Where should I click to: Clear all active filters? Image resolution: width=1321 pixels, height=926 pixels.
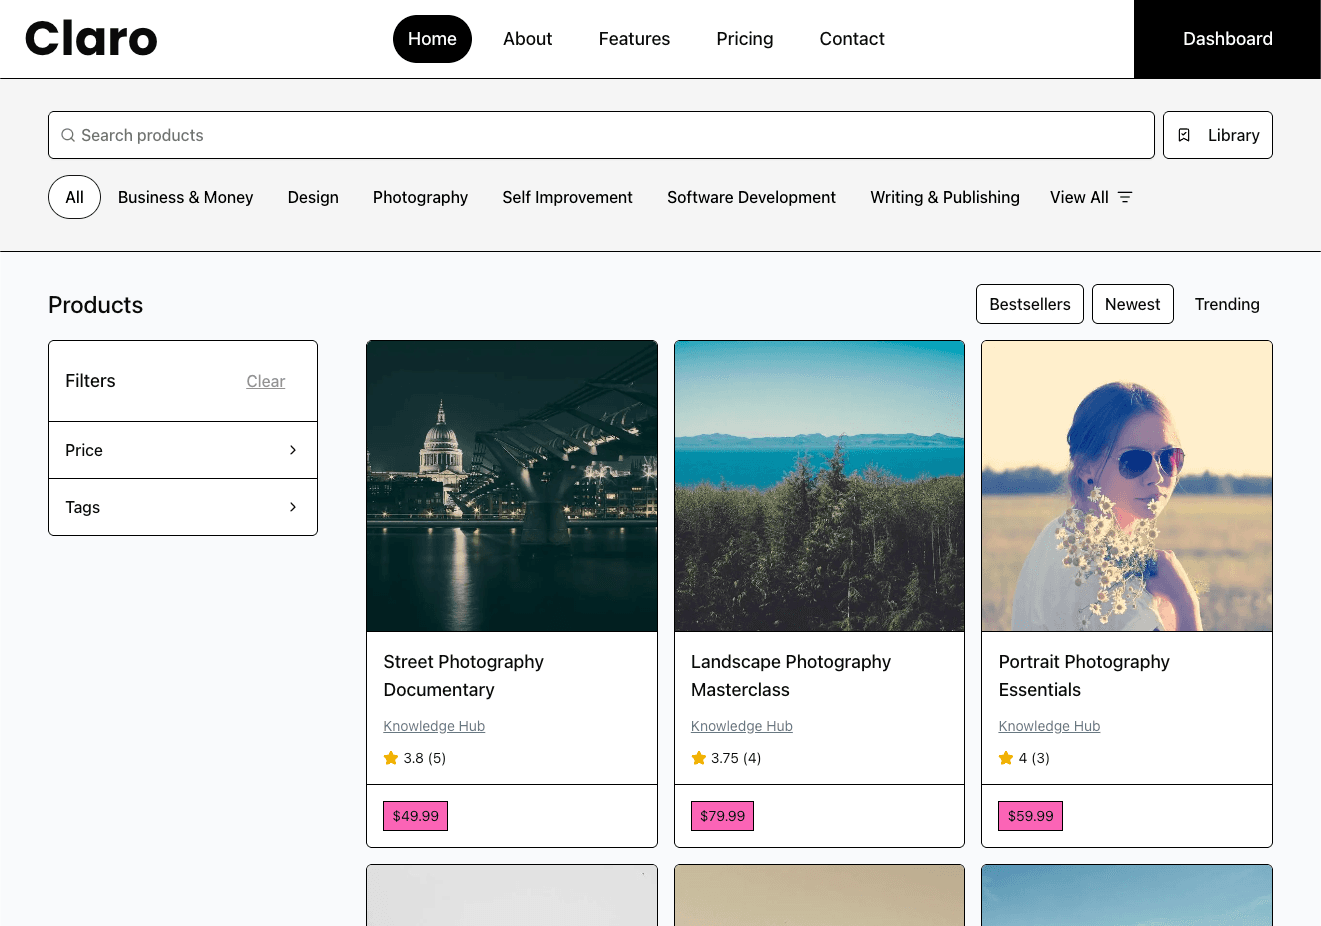pos(265,381)
